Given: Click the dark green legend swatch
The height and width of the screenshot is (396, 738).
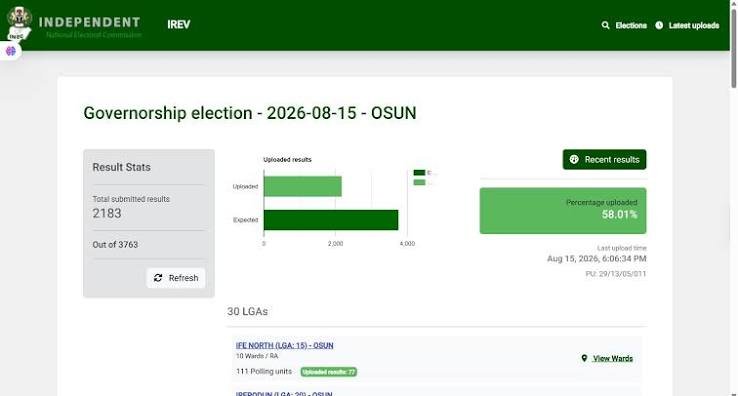Looking at the screenshot, I should click(x=419, y=173).
